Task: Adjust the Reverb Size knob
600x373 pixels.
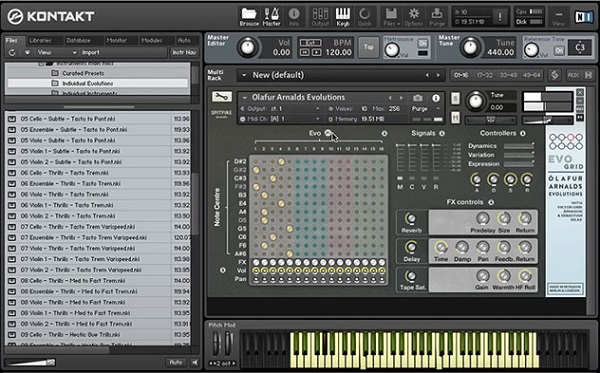Action: (504, 218)
